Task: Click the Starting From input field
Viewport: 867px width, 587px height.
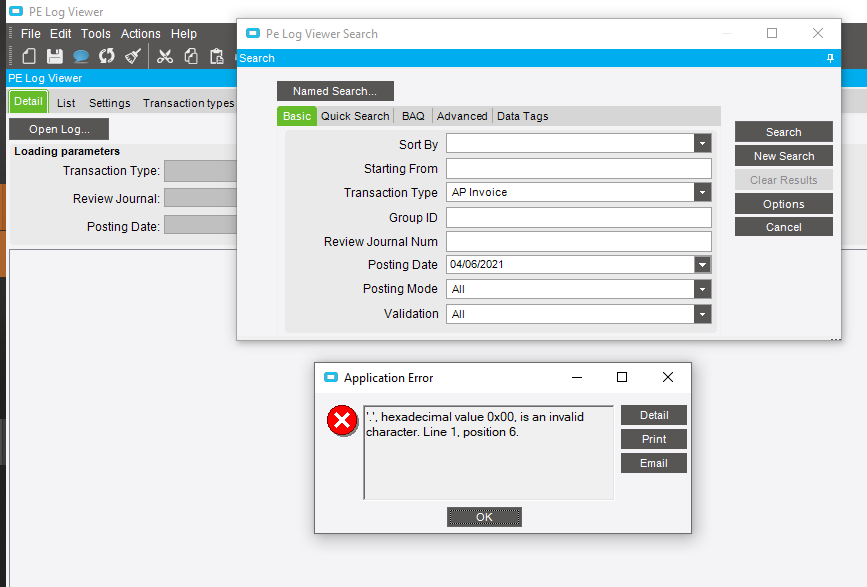Action: (x=578, y=169)
